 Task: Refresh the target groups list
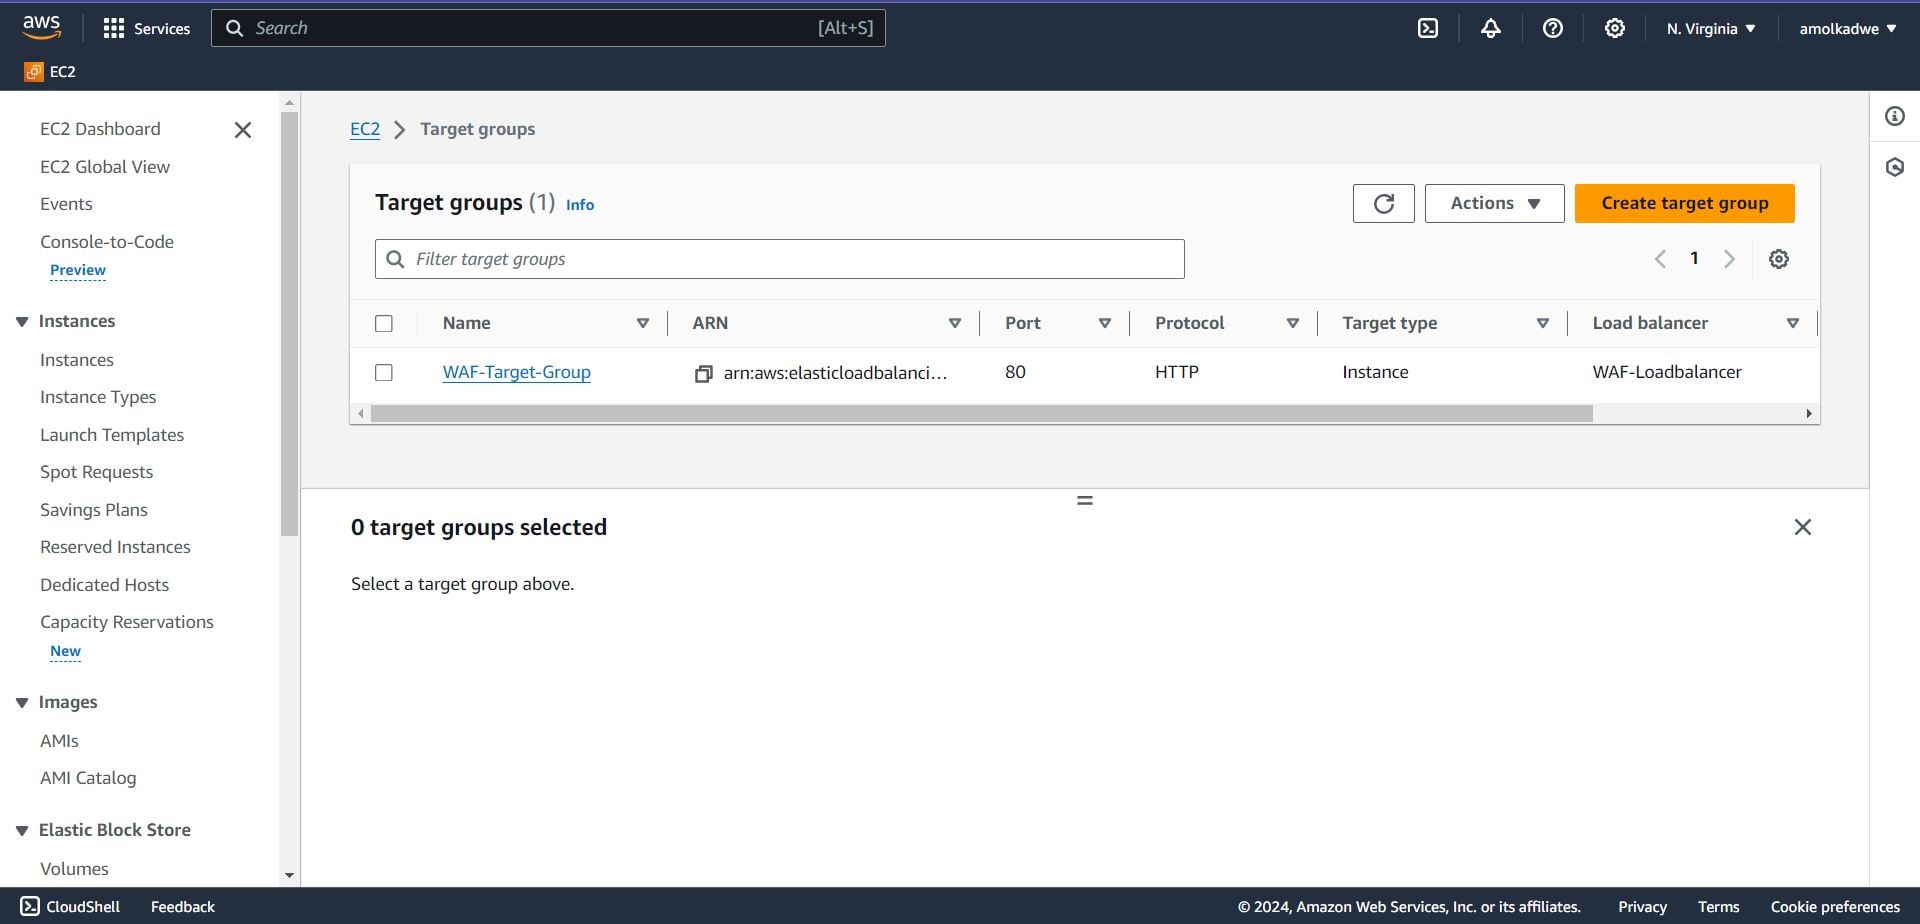[1383, 203]
